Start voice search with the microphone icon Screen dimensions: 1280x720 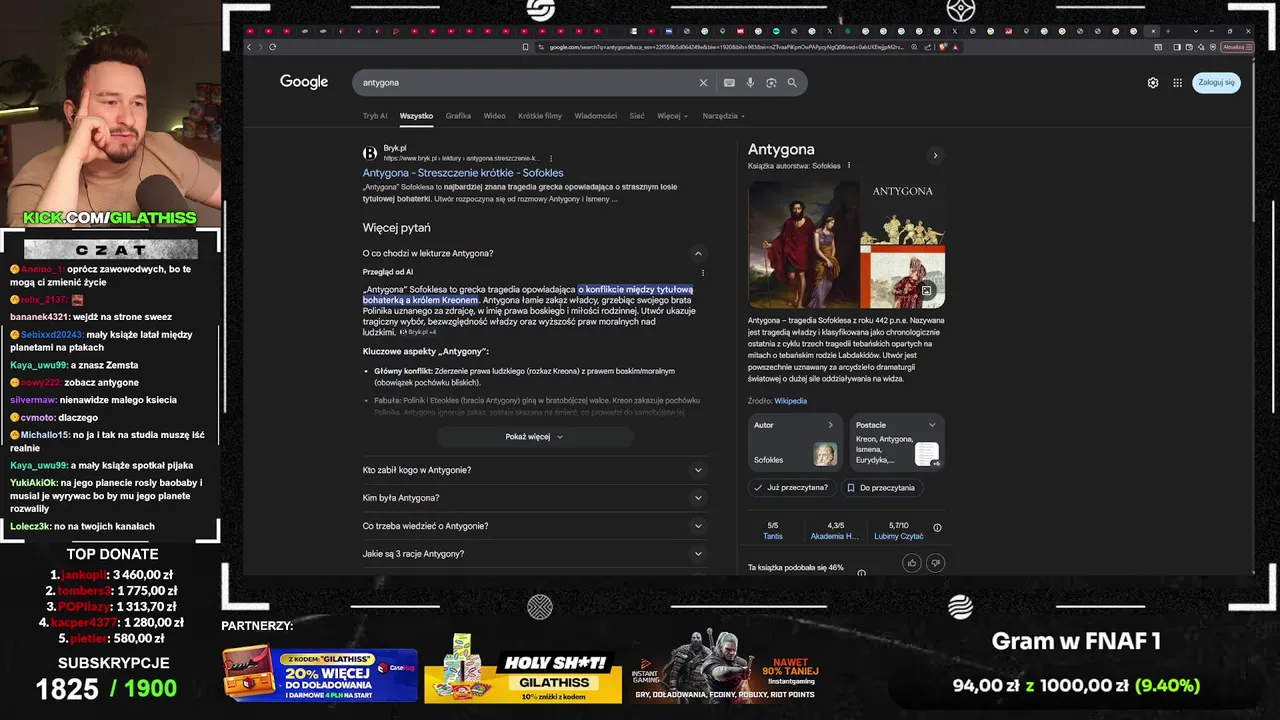(750, 83)
